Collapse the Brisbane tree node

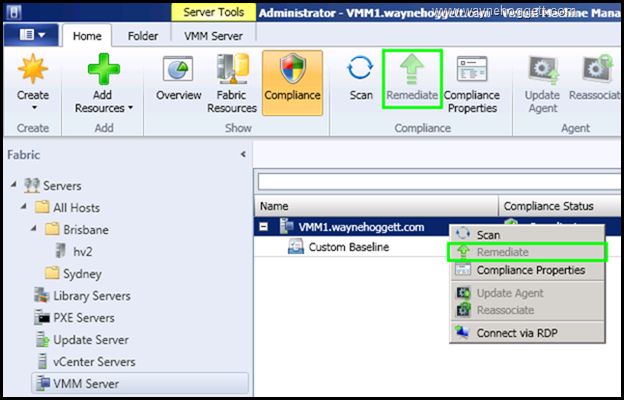(x=34, y=228)
